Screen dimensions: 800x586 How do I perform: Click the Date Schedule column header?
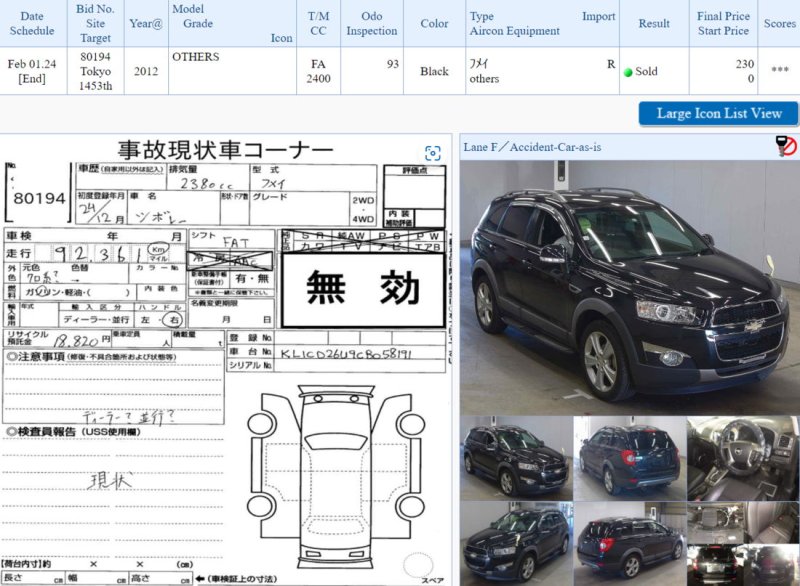(32, 23)
